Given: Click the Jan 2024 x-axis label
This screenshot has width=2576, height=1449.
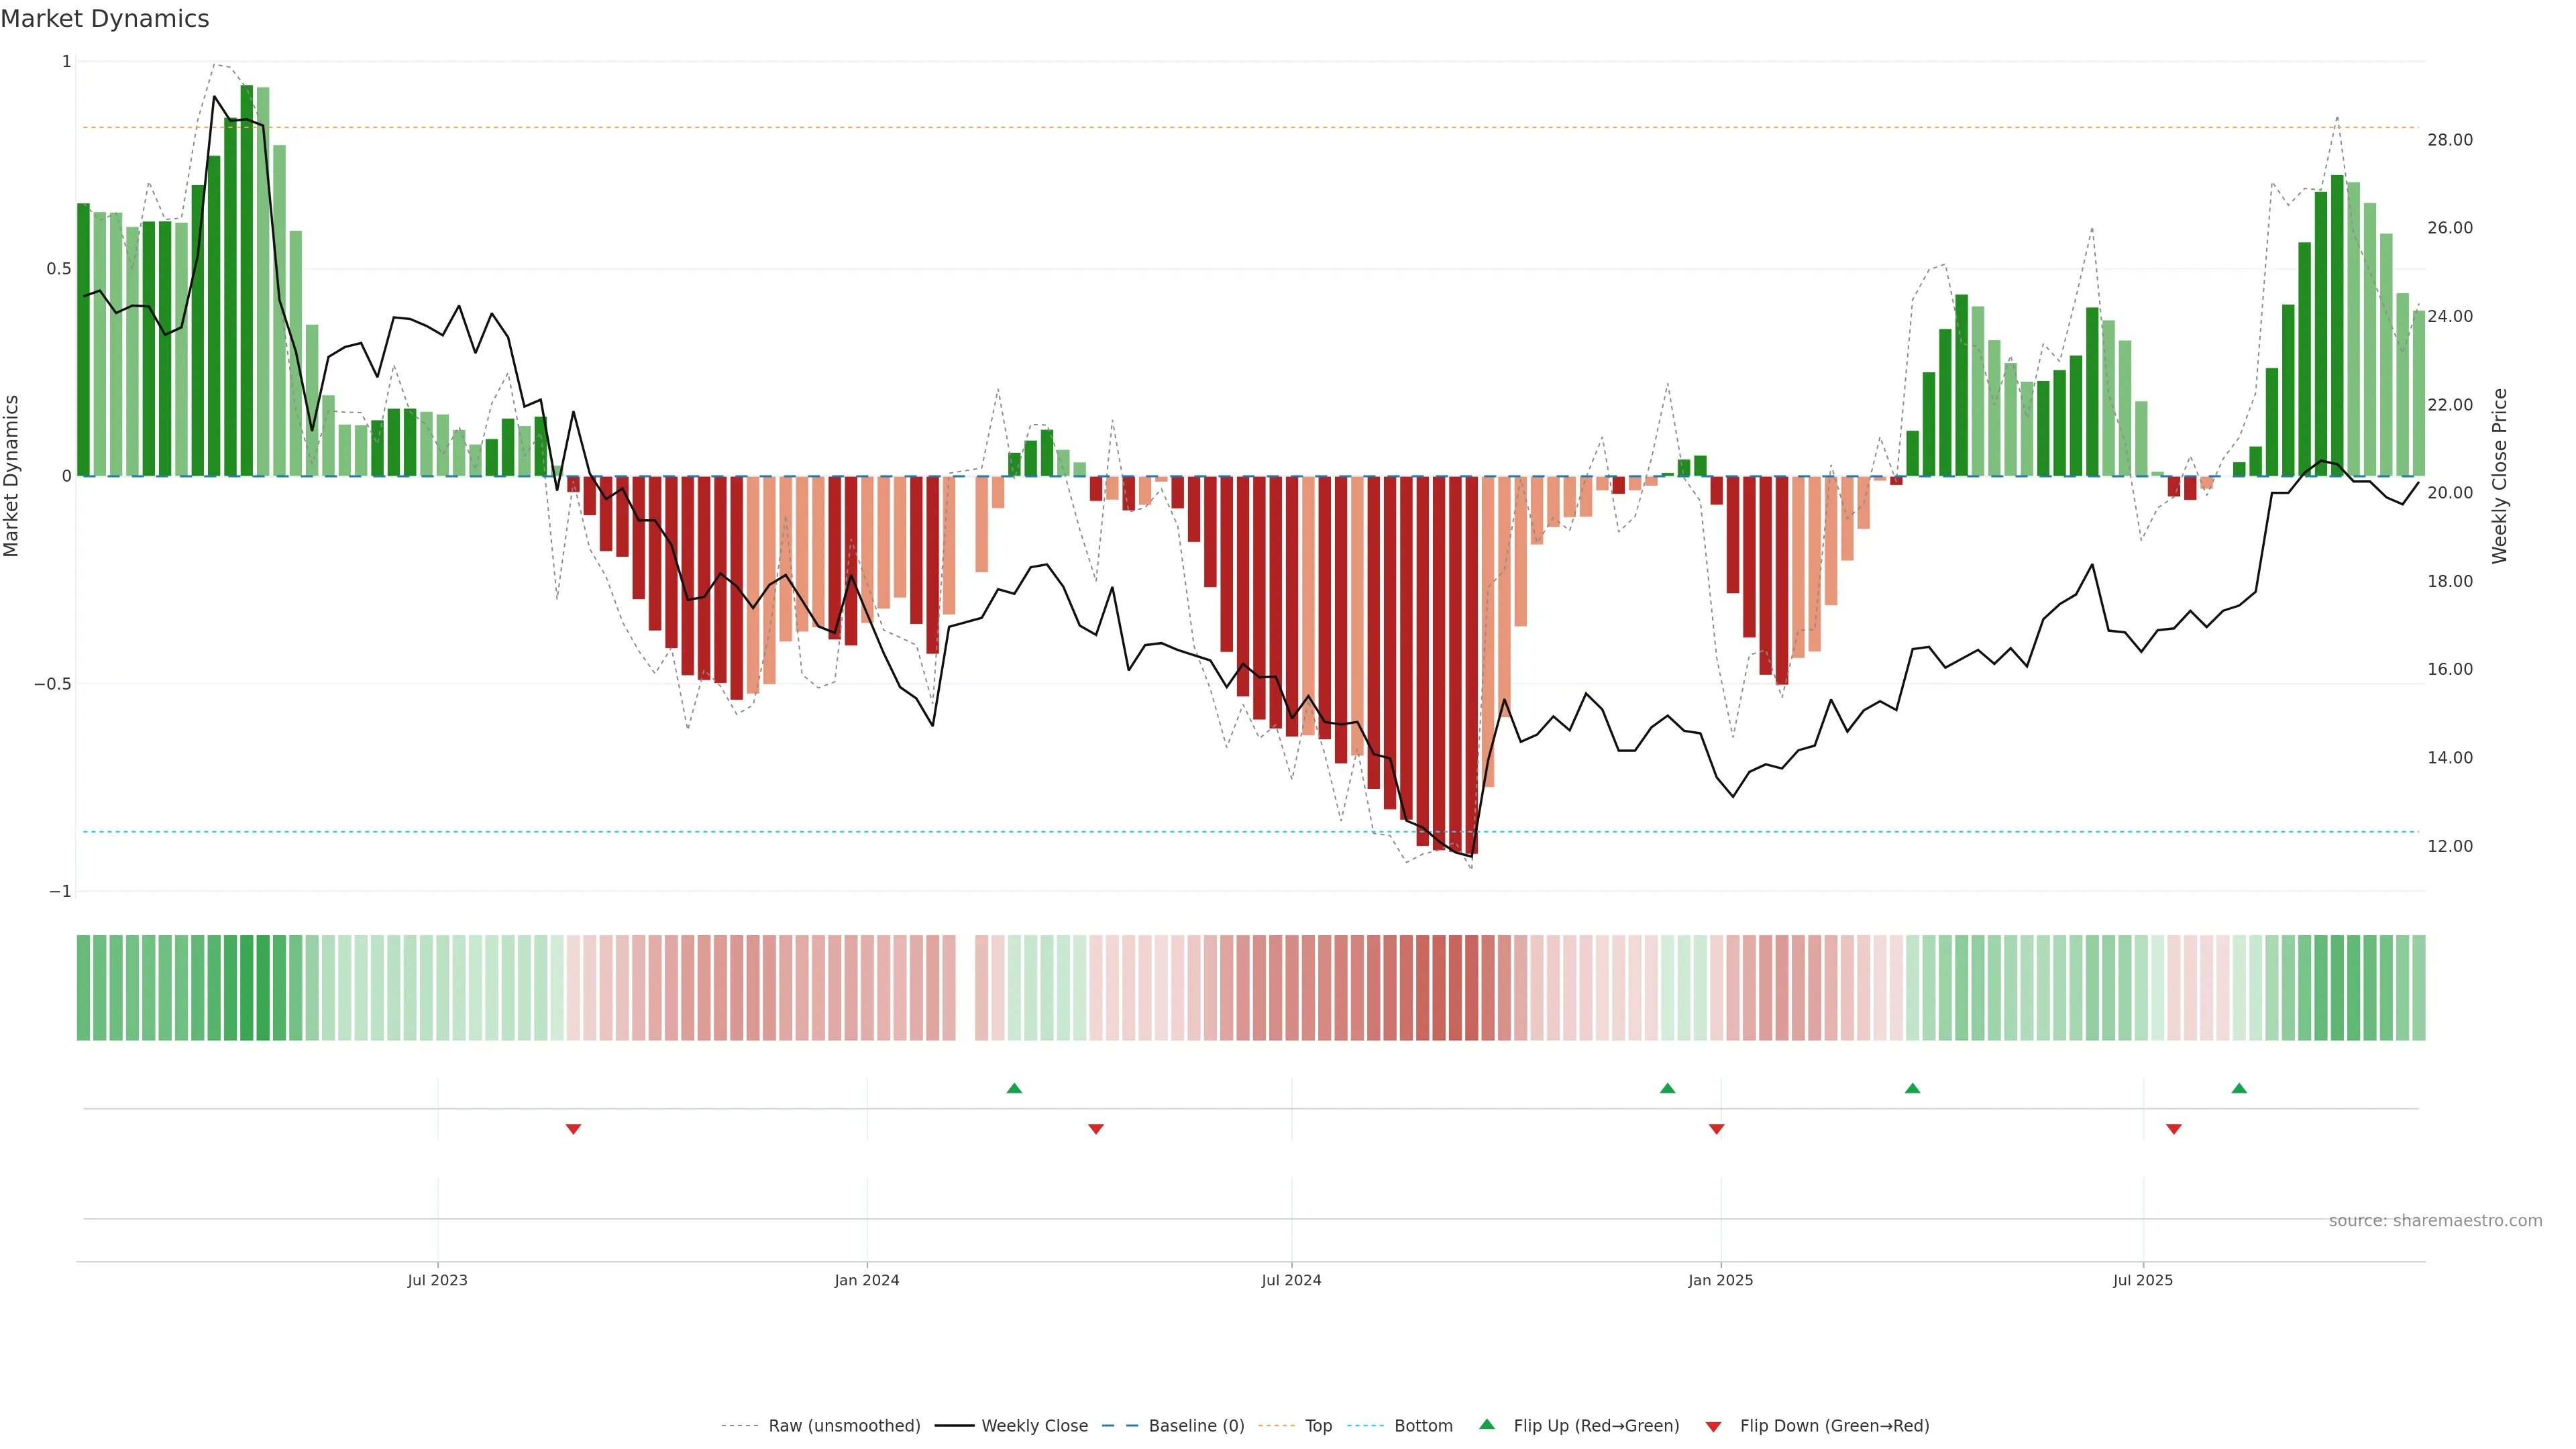Looking at the screenshot, I should (867, 1280).
